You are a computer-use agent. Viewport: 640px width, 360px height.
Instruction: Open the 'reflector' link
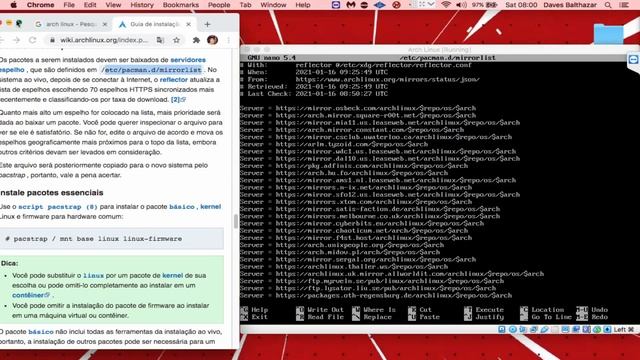[x=173, y=80]
